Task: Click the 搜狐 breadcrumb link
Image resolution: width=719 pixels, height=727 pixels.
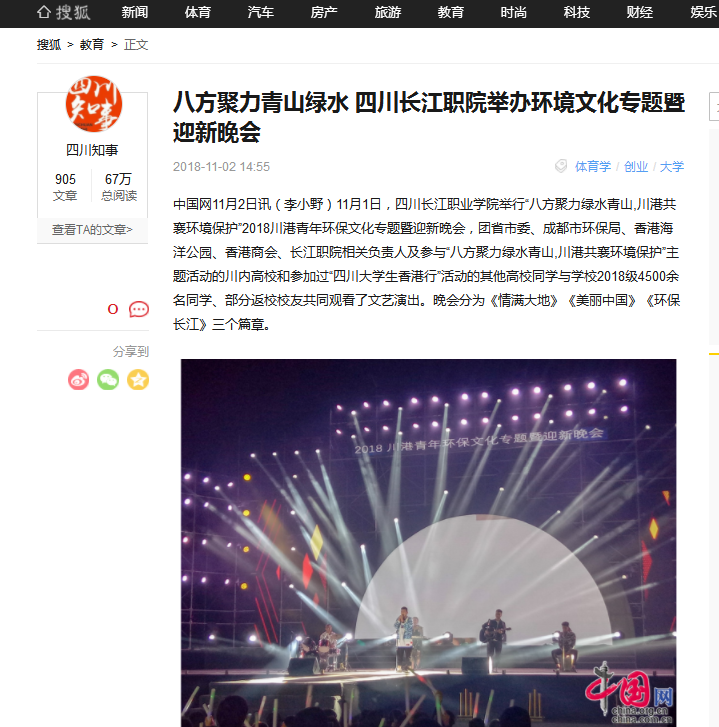Action: [x=49, y=45]
